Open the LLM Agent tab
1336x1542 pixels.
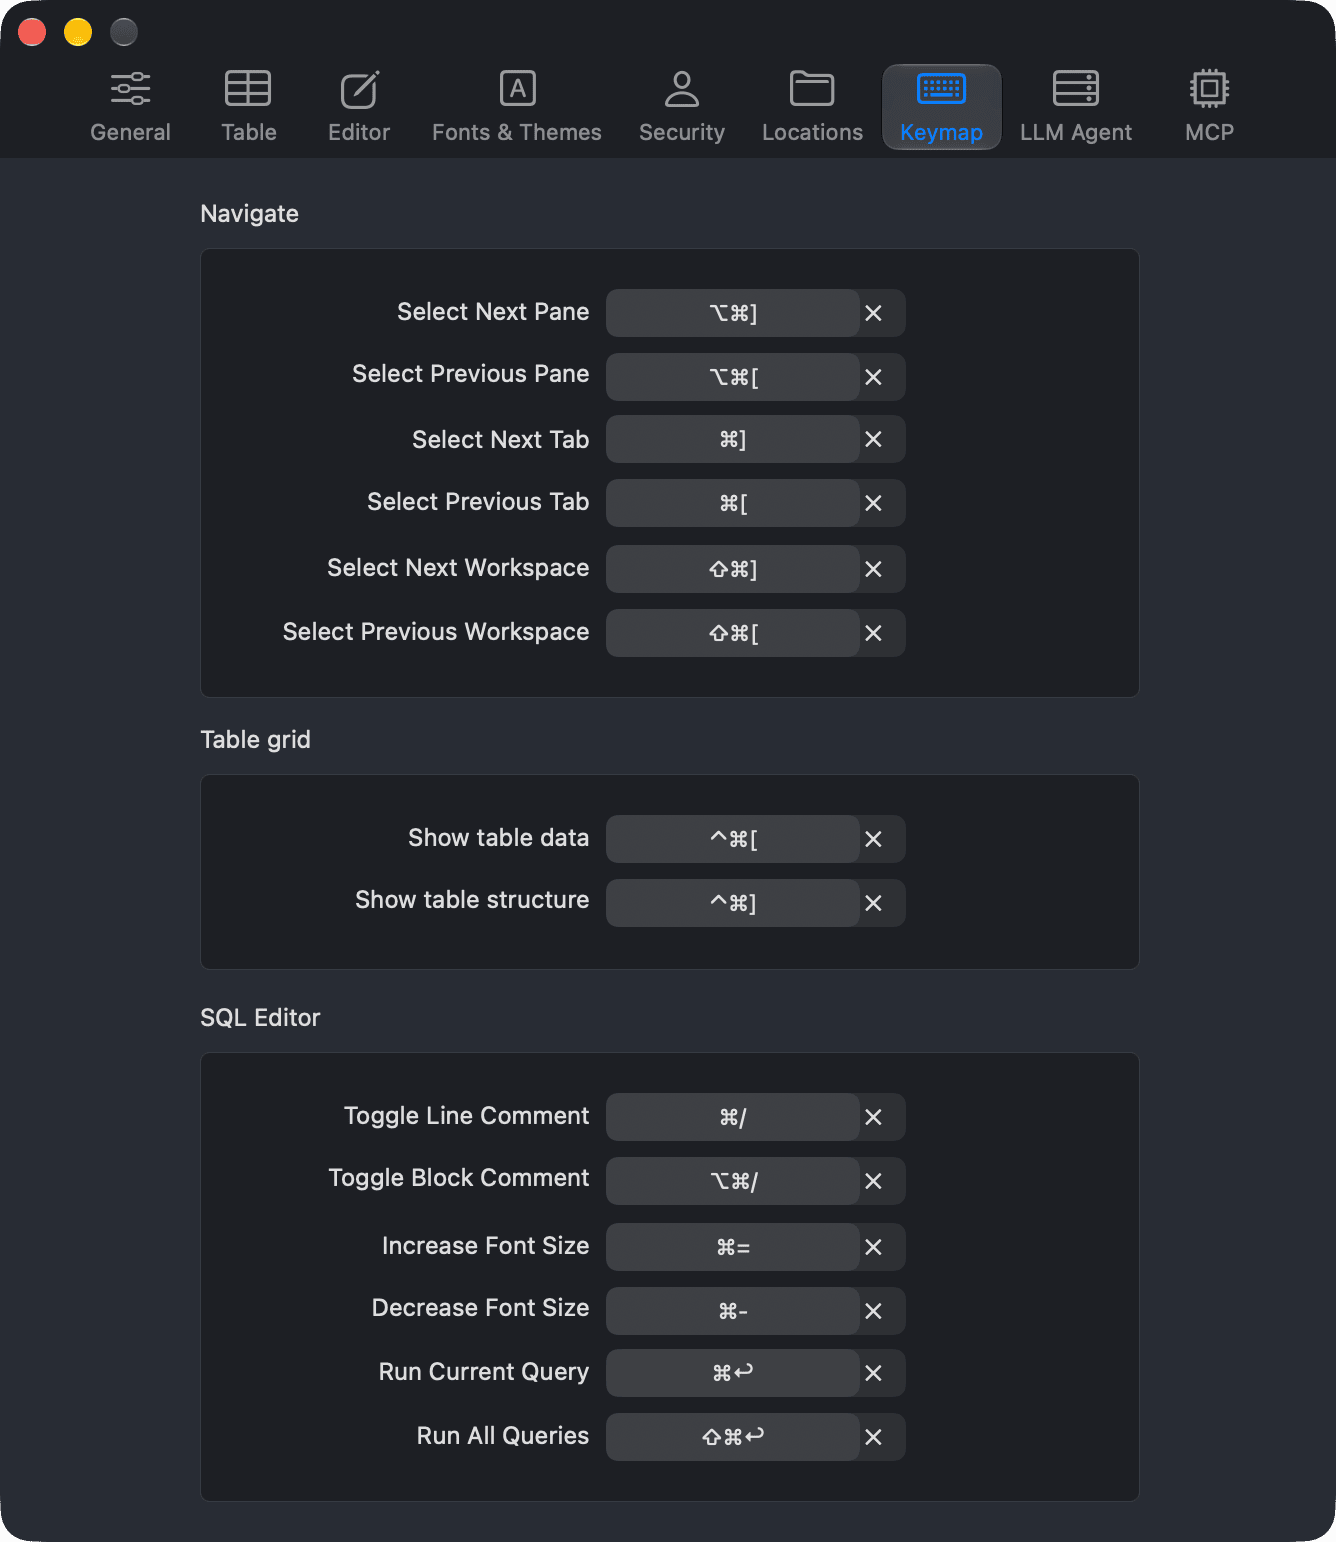(x=1076, y=107)
